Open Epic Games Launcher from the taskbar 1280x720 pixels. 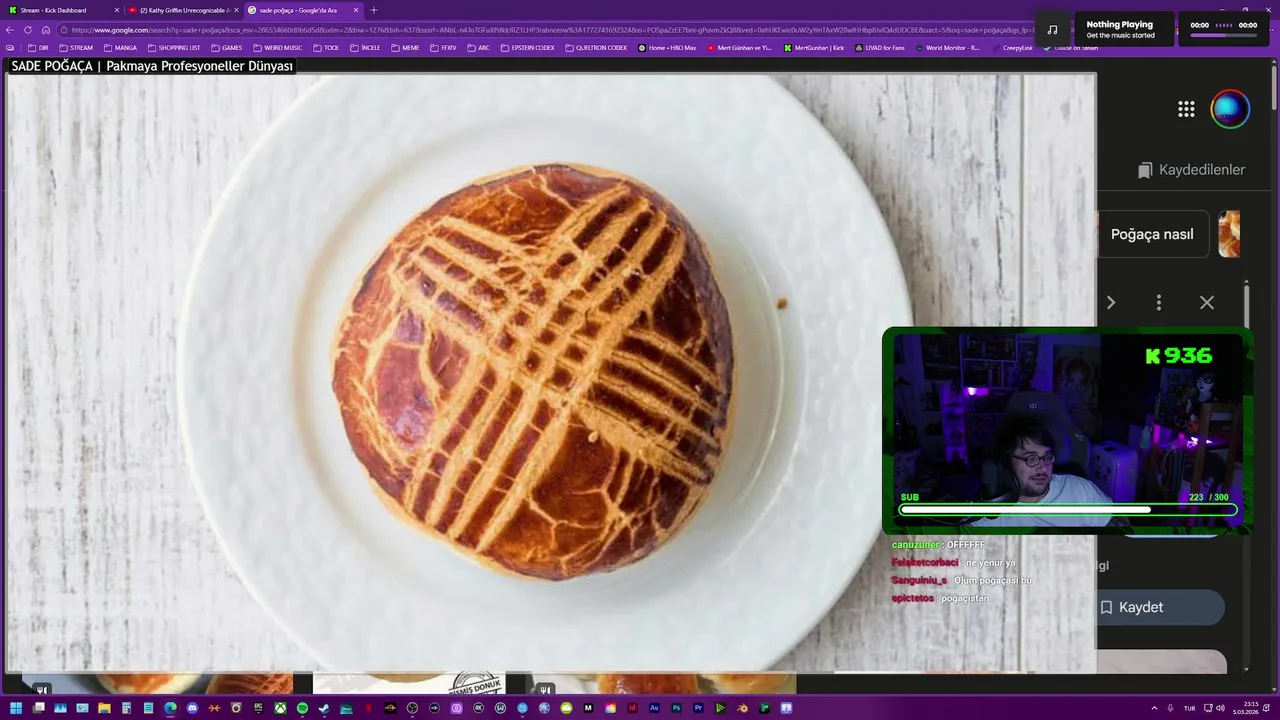point(258,708)
